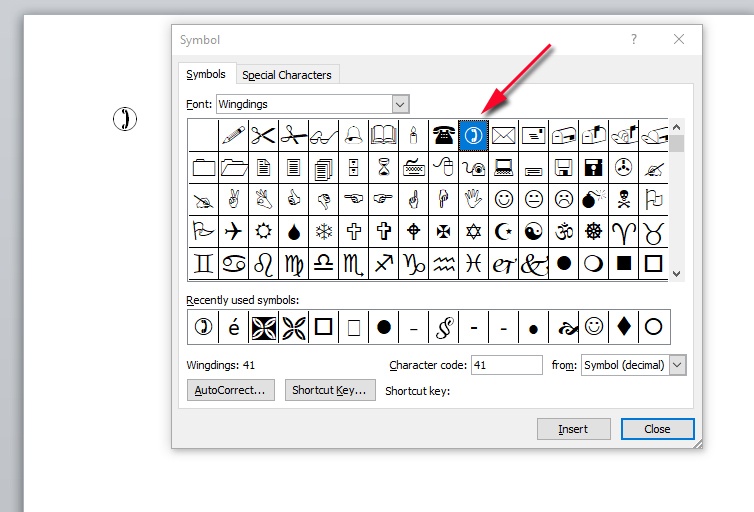Select the raised open hand symbol
This screenshot has height=512, width=754.
click(x=474, y=200)
